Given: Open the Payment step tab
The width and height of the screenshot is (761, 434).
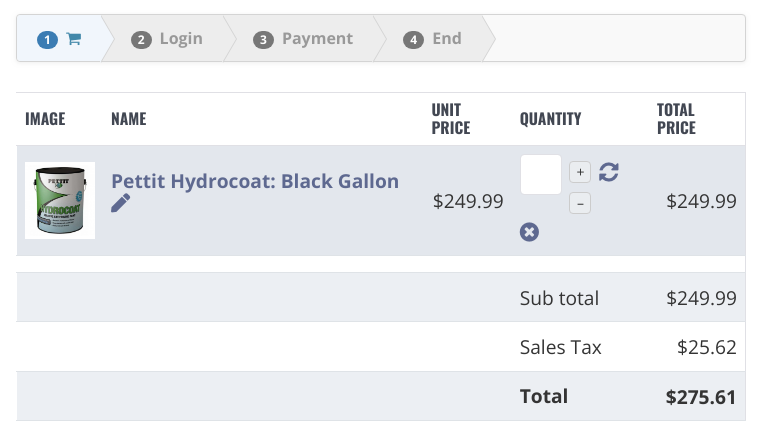Looking at the screenshot, I should pos(304,38).
